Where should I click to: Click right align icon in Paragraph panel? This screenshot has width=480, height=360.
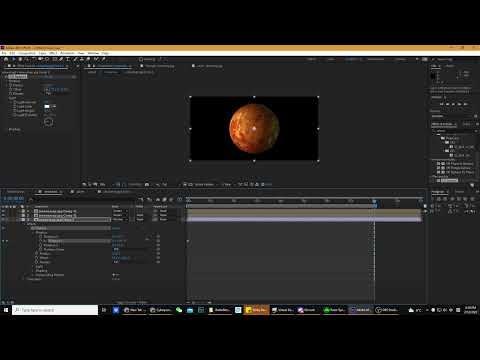click(446, 199)
